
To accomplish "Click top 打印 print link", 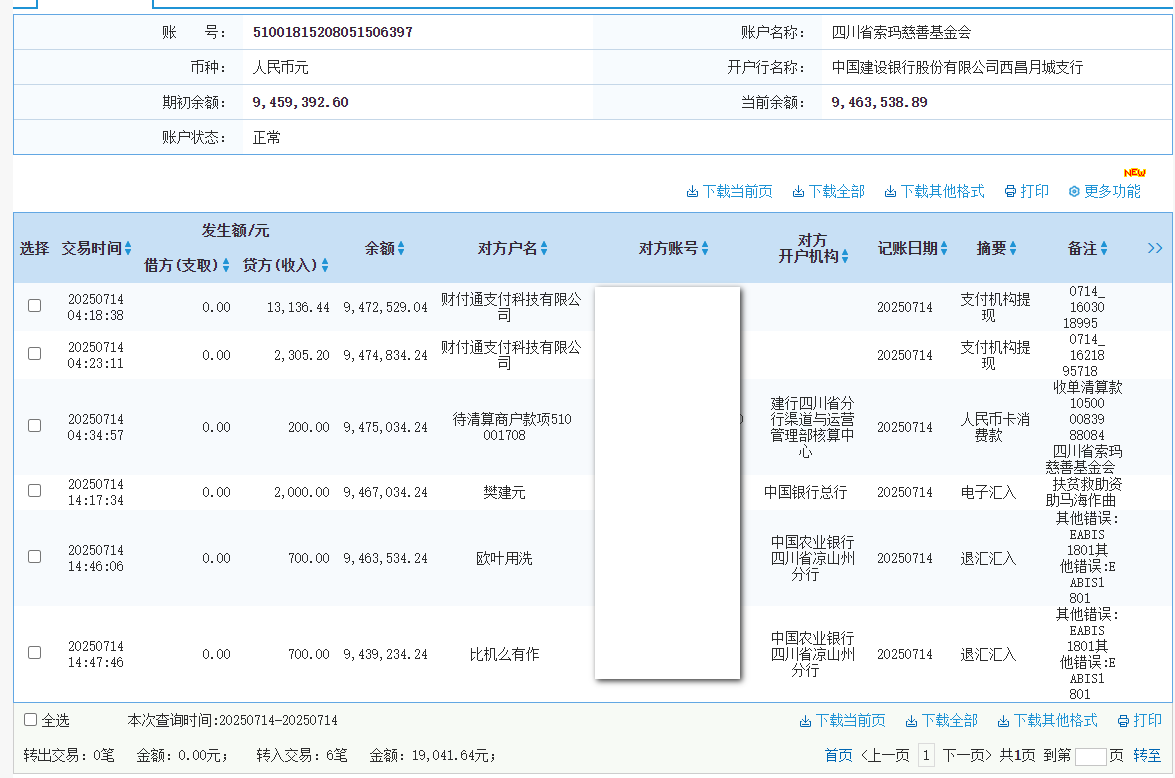I will [1026, 192].
